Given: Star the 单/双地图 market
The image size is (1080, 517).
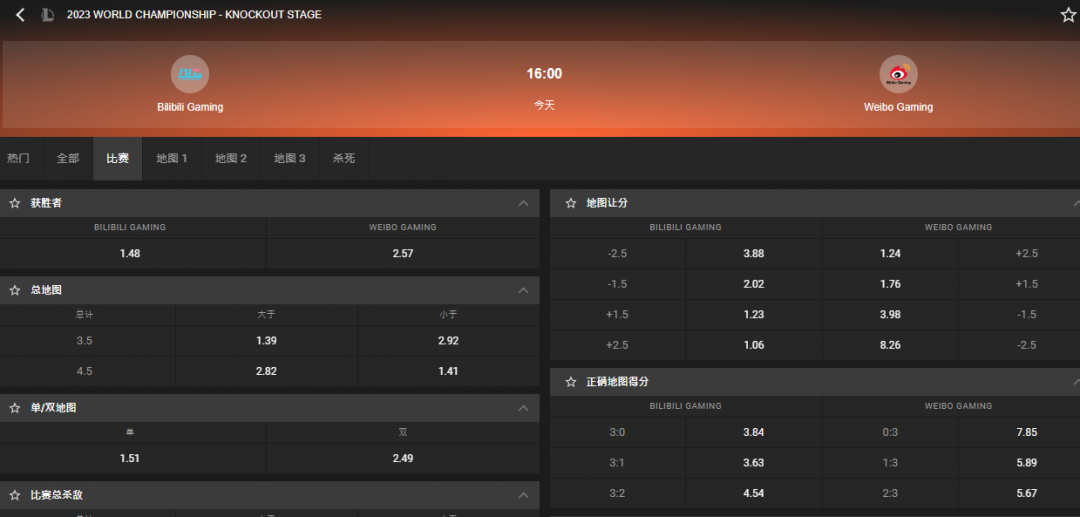Looking at the screenshot, I should tap(14, 408).
